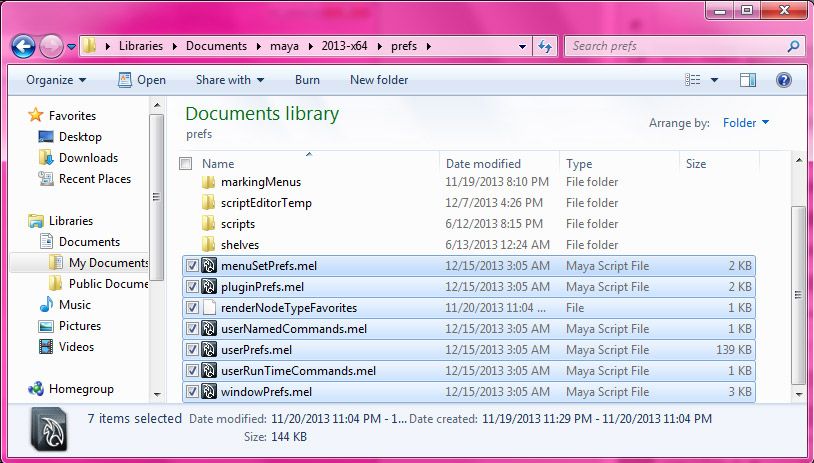Click file list scroll up arrow

[x=798, y=161]
